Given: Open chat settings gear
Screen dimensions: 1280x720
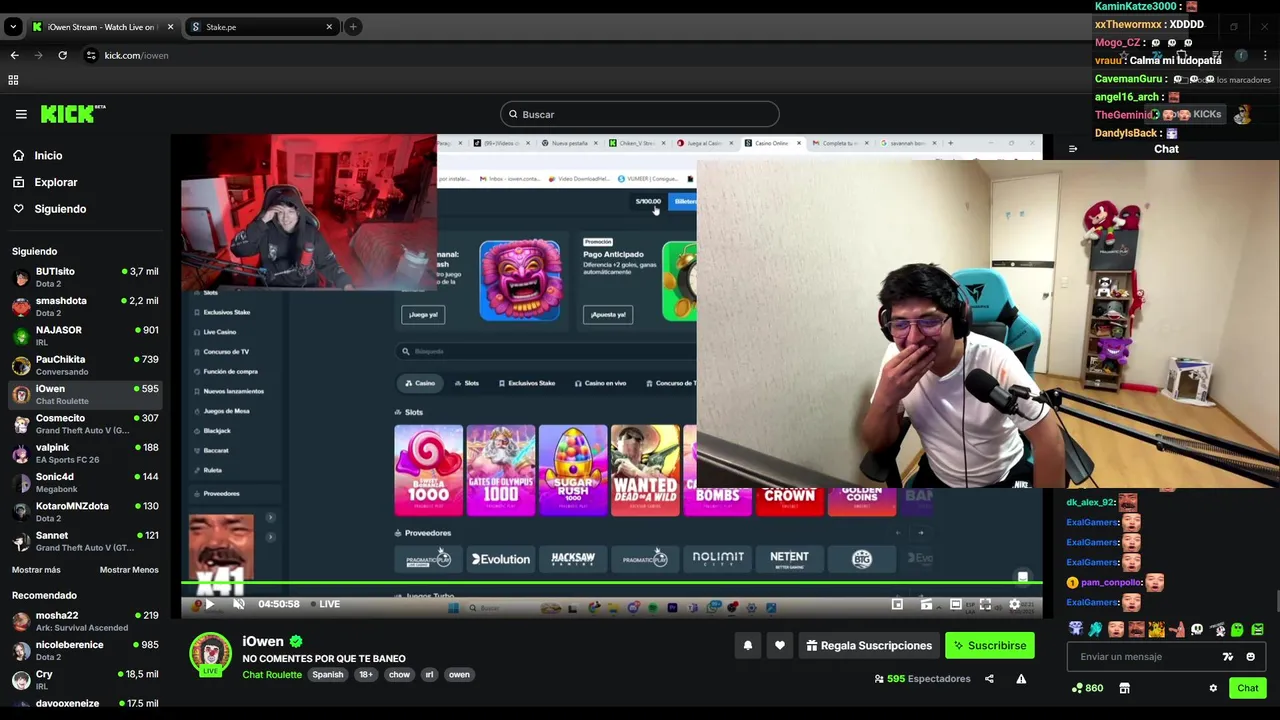Looking at the screenshot, I should pos(1213,688).
